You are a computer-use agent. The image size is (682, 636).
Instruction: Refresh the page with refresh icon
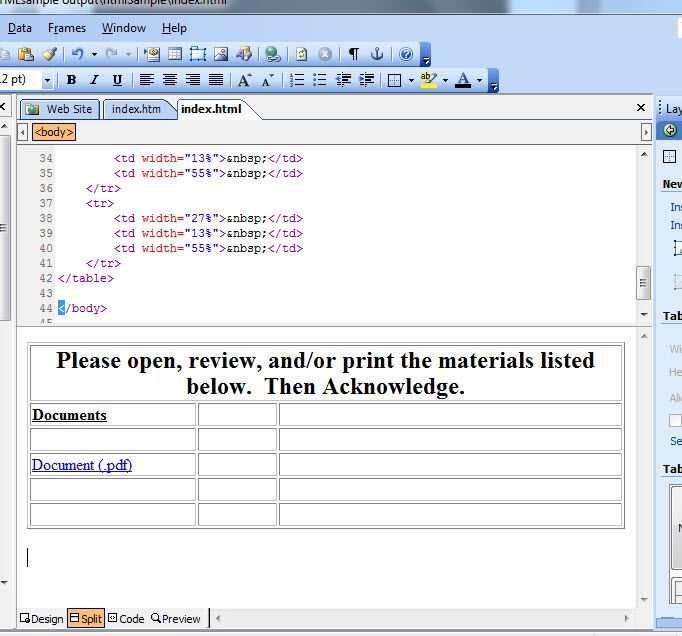coord(302,54)
